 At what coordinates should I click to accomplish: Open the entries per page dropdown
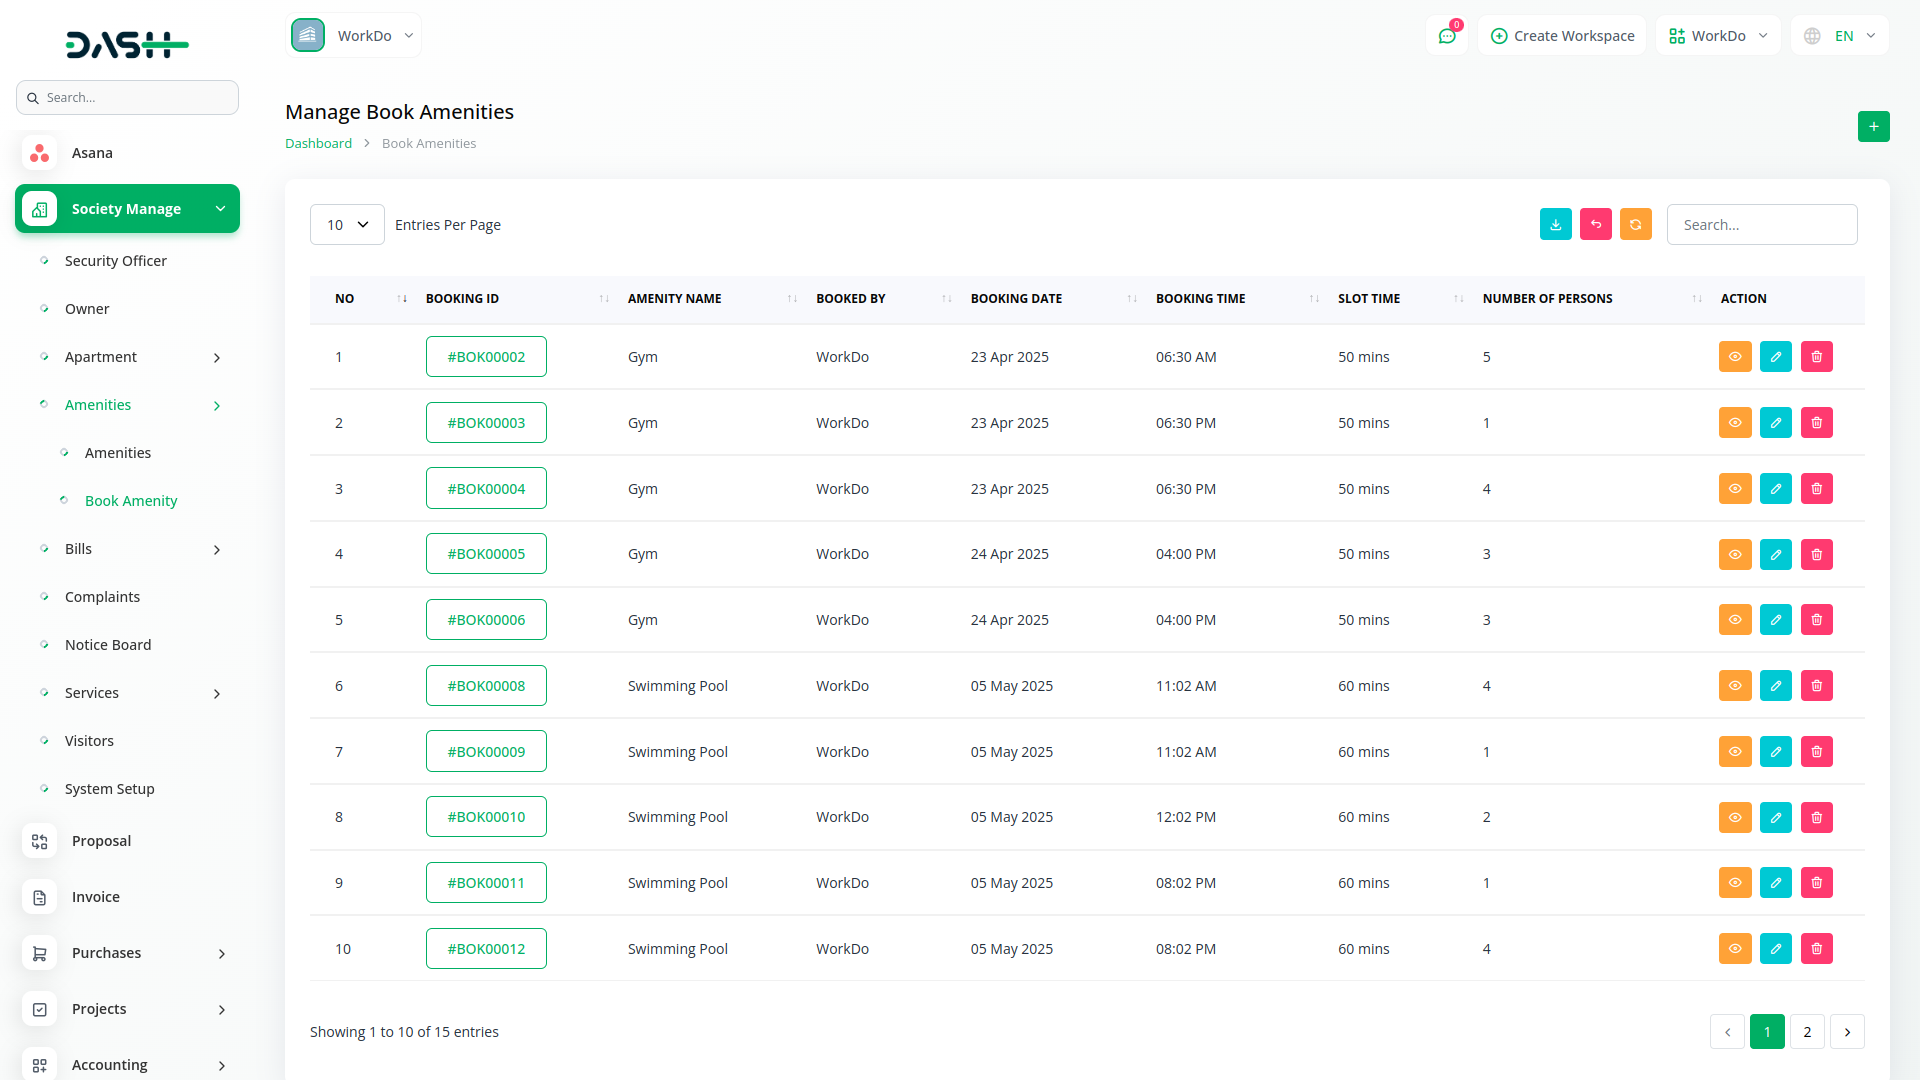[347, 225]
